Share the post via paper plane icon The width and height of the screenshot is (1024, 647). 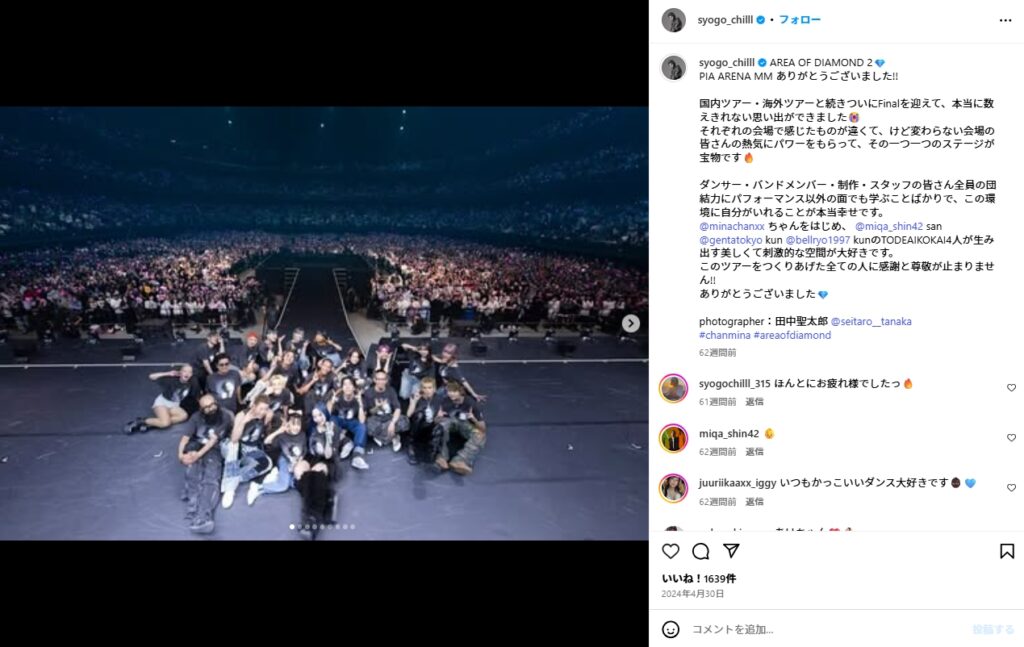tap(731, 551)
